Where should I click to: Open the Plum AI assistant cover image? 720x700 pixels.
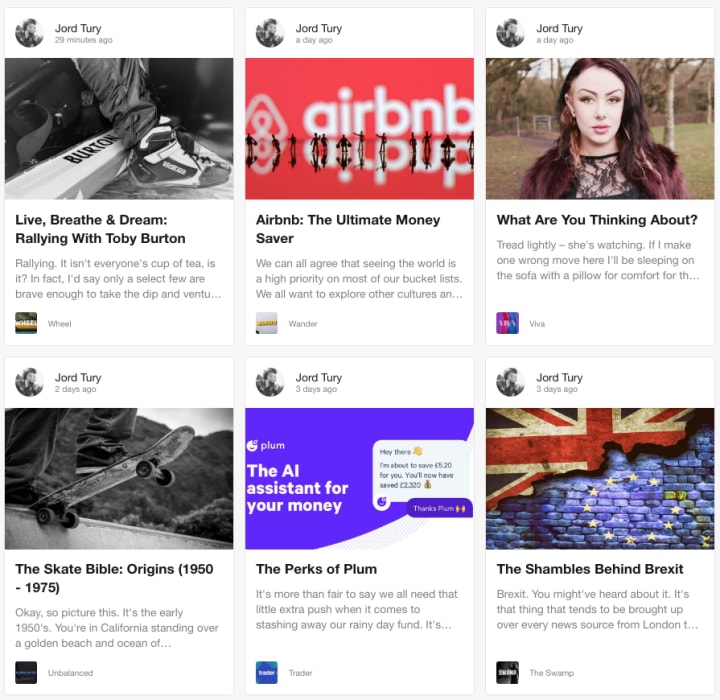pos(360,479)
